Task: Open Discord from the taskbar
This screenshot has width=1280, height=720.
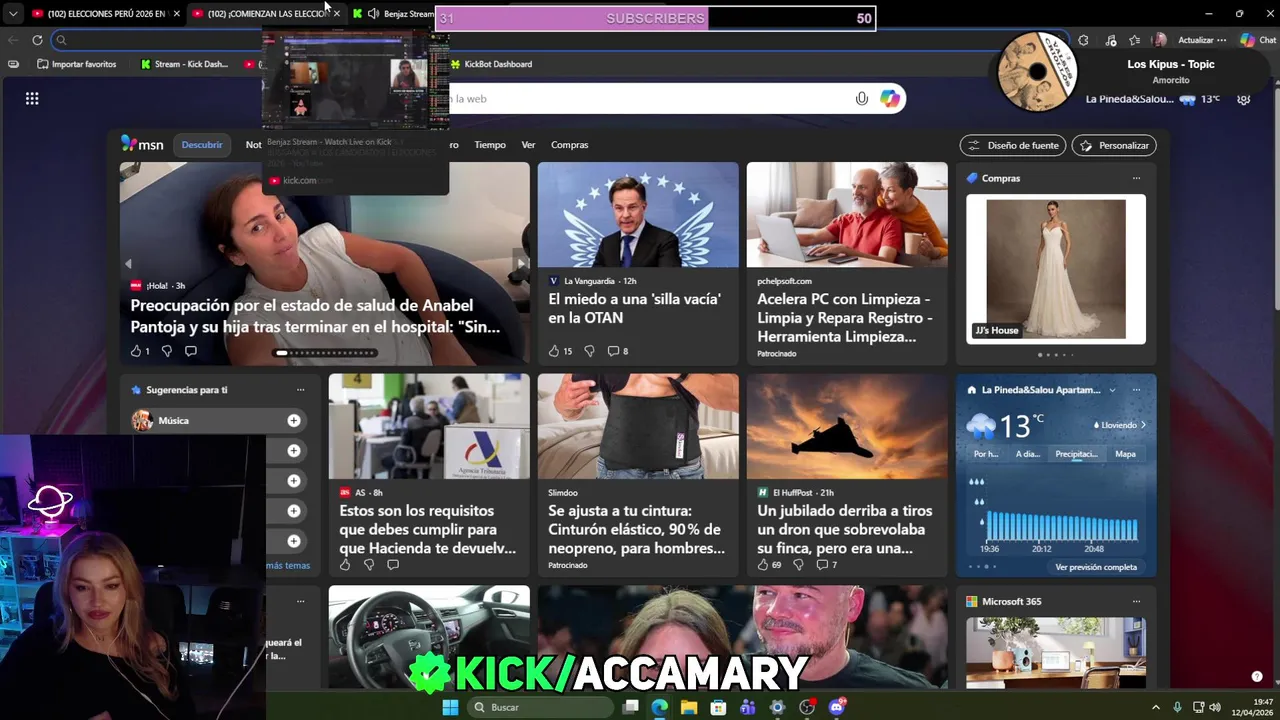Action: pos(837,707)
